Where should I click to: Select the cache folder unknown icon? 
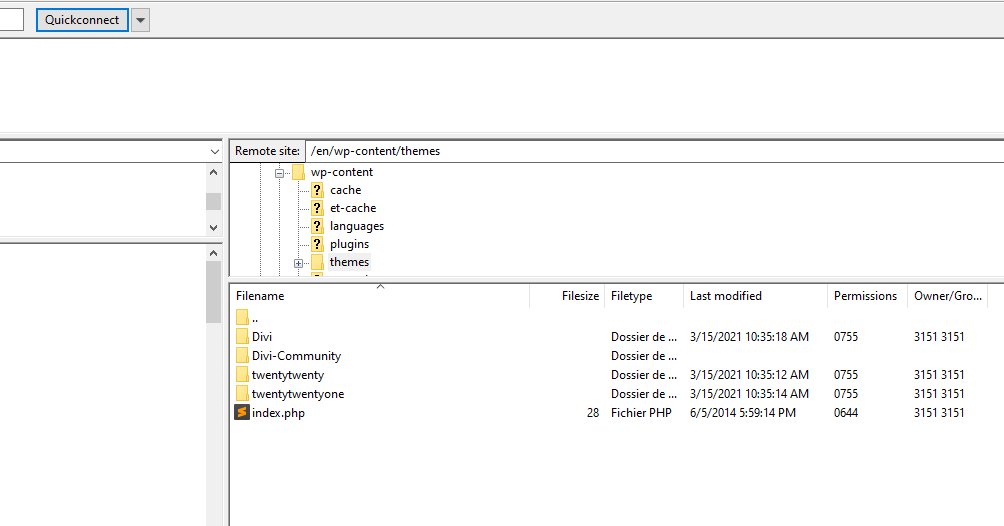coord(317,190)
